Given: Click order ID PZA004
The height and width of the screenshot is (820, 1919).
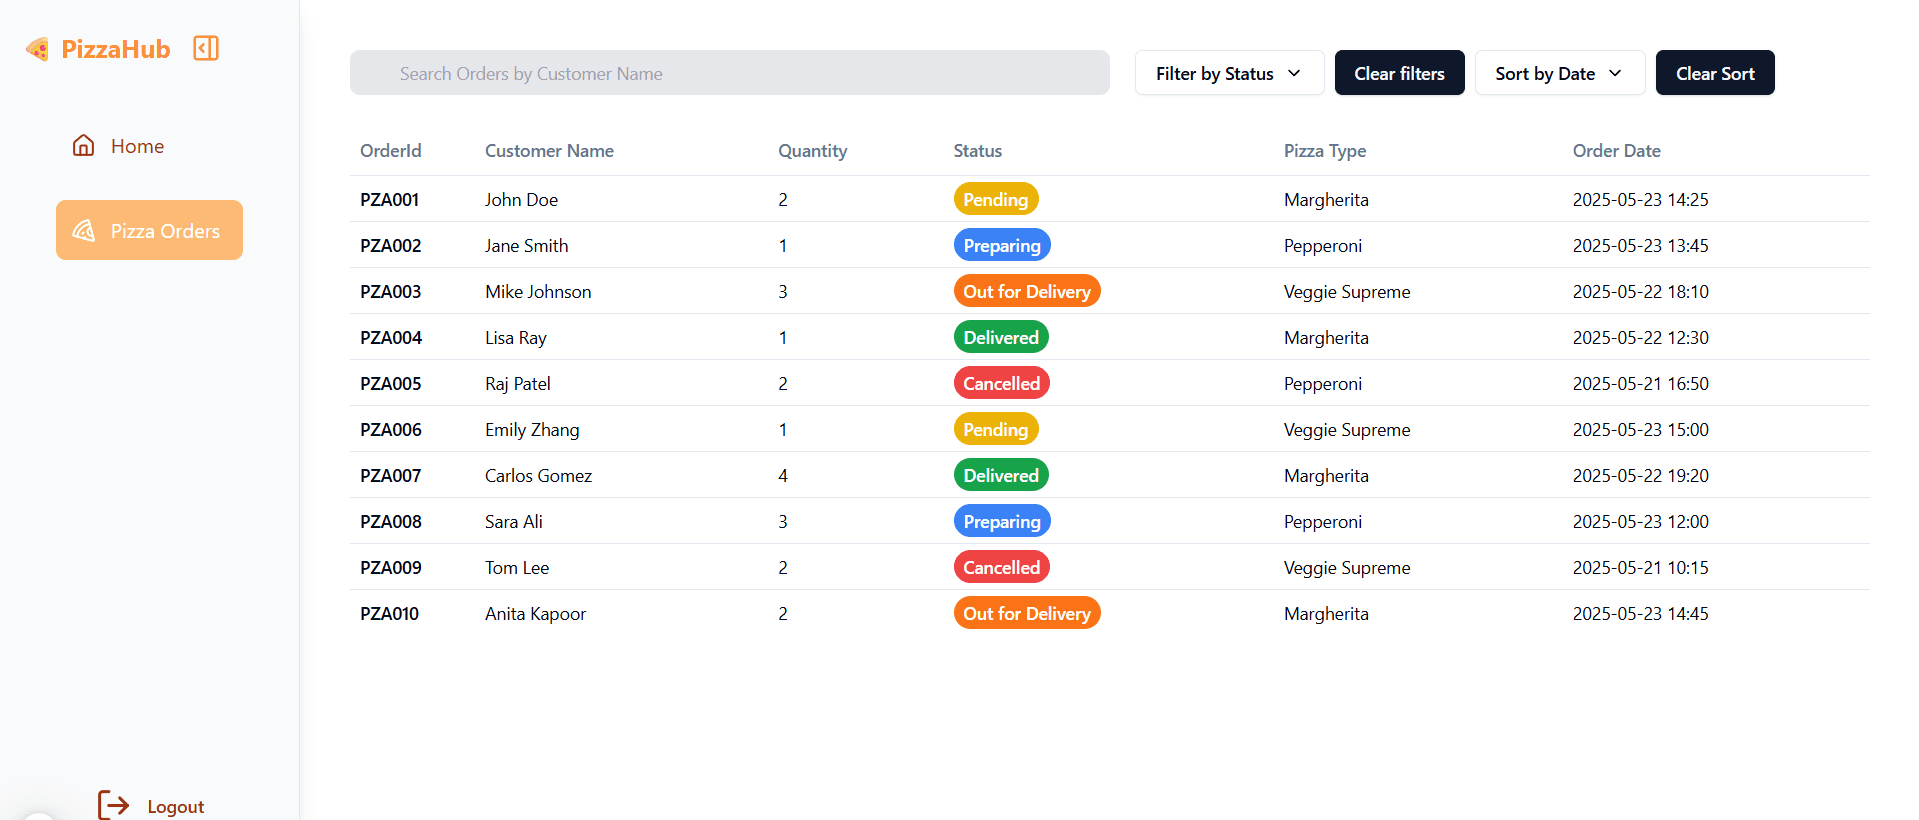Looking at the screenshot, I should coord(391,337).
